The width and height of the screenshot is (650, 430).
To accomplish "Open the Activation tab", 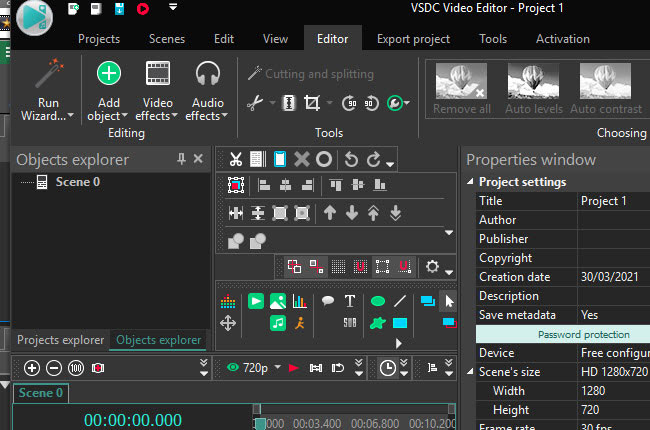I will click(x=563, y=39).
